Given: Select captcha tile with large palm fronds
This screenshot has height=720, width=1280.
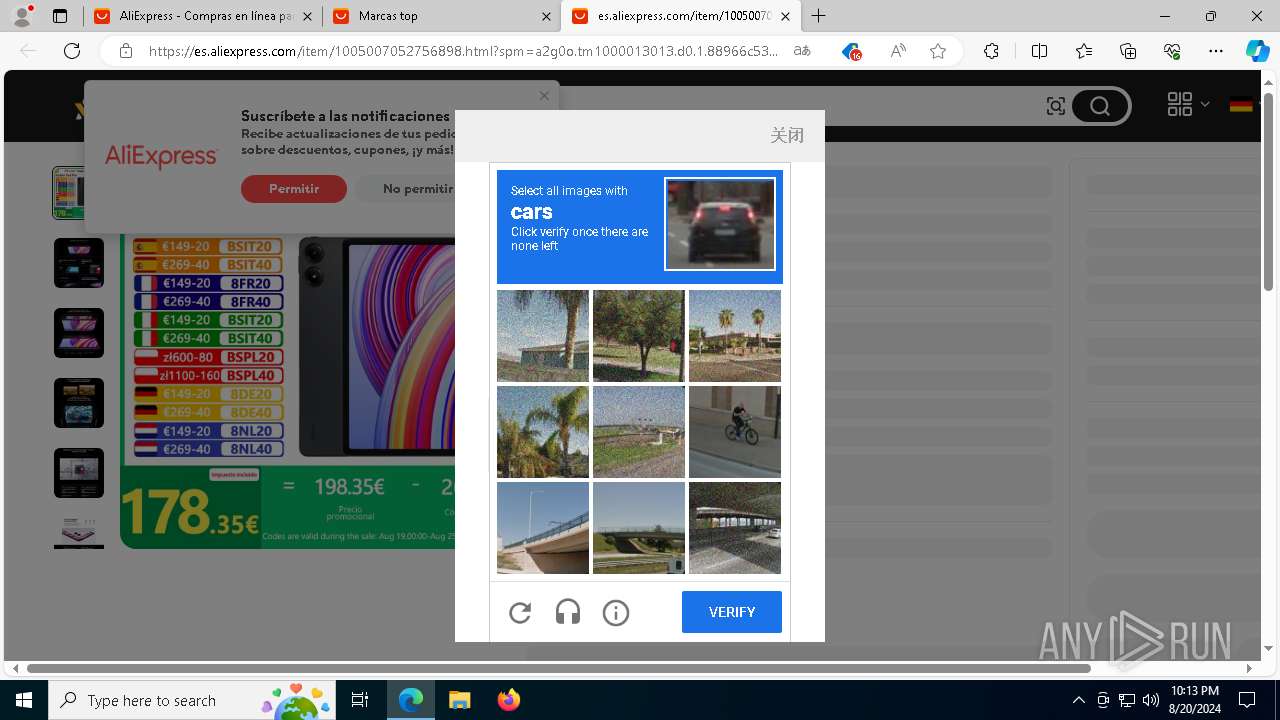Looking at the screenshot, I should [x=543, y=432].
